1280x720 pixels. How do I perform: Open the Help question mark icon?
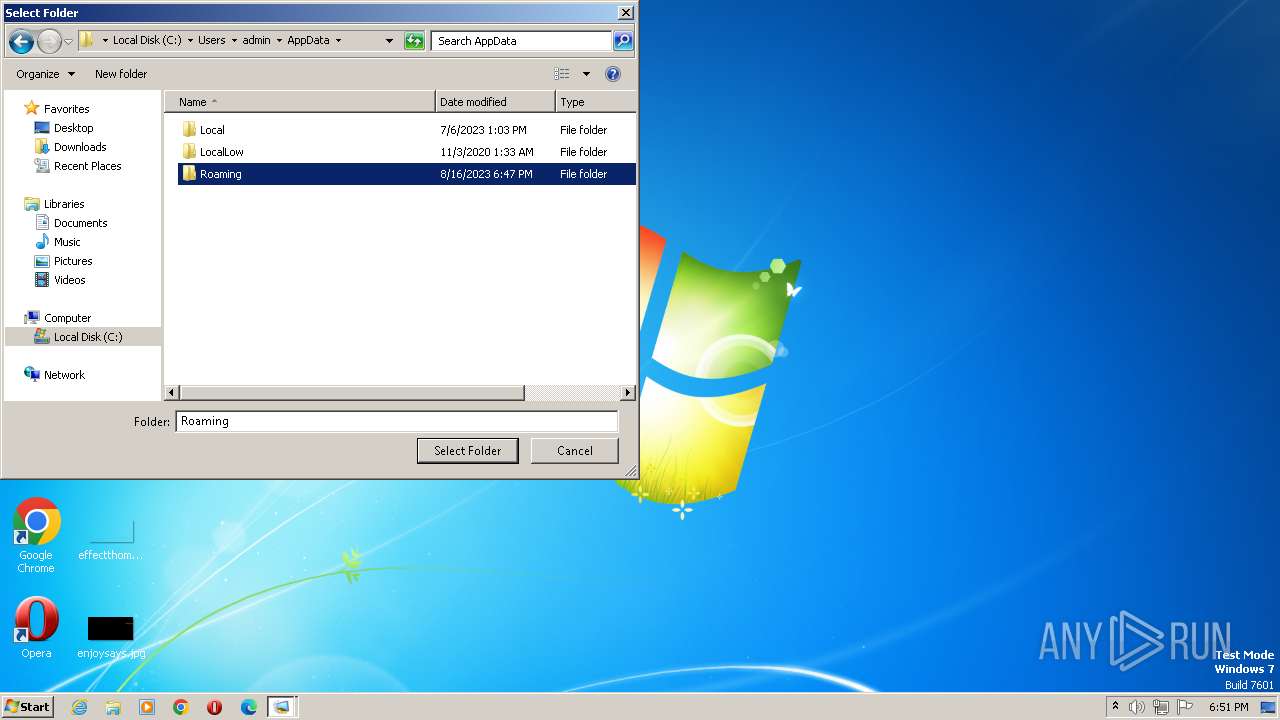point(613,74)
